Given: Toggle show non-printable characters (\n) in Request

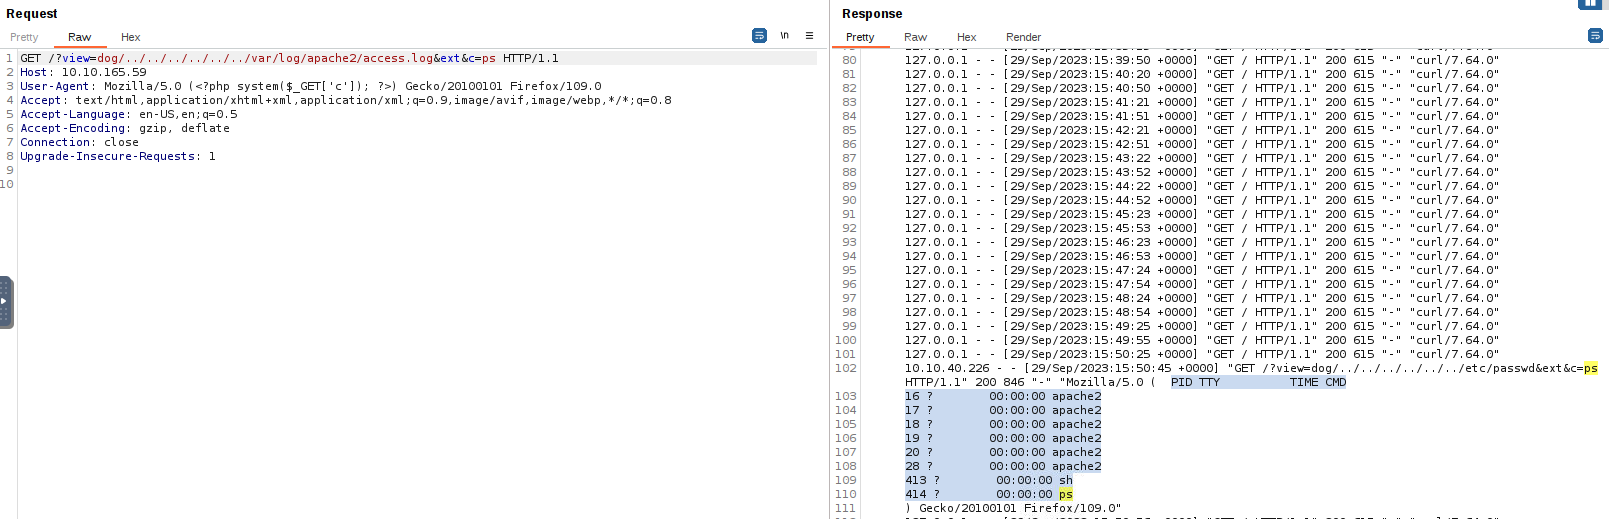Looking at the screenshot, I should point(785,36).
